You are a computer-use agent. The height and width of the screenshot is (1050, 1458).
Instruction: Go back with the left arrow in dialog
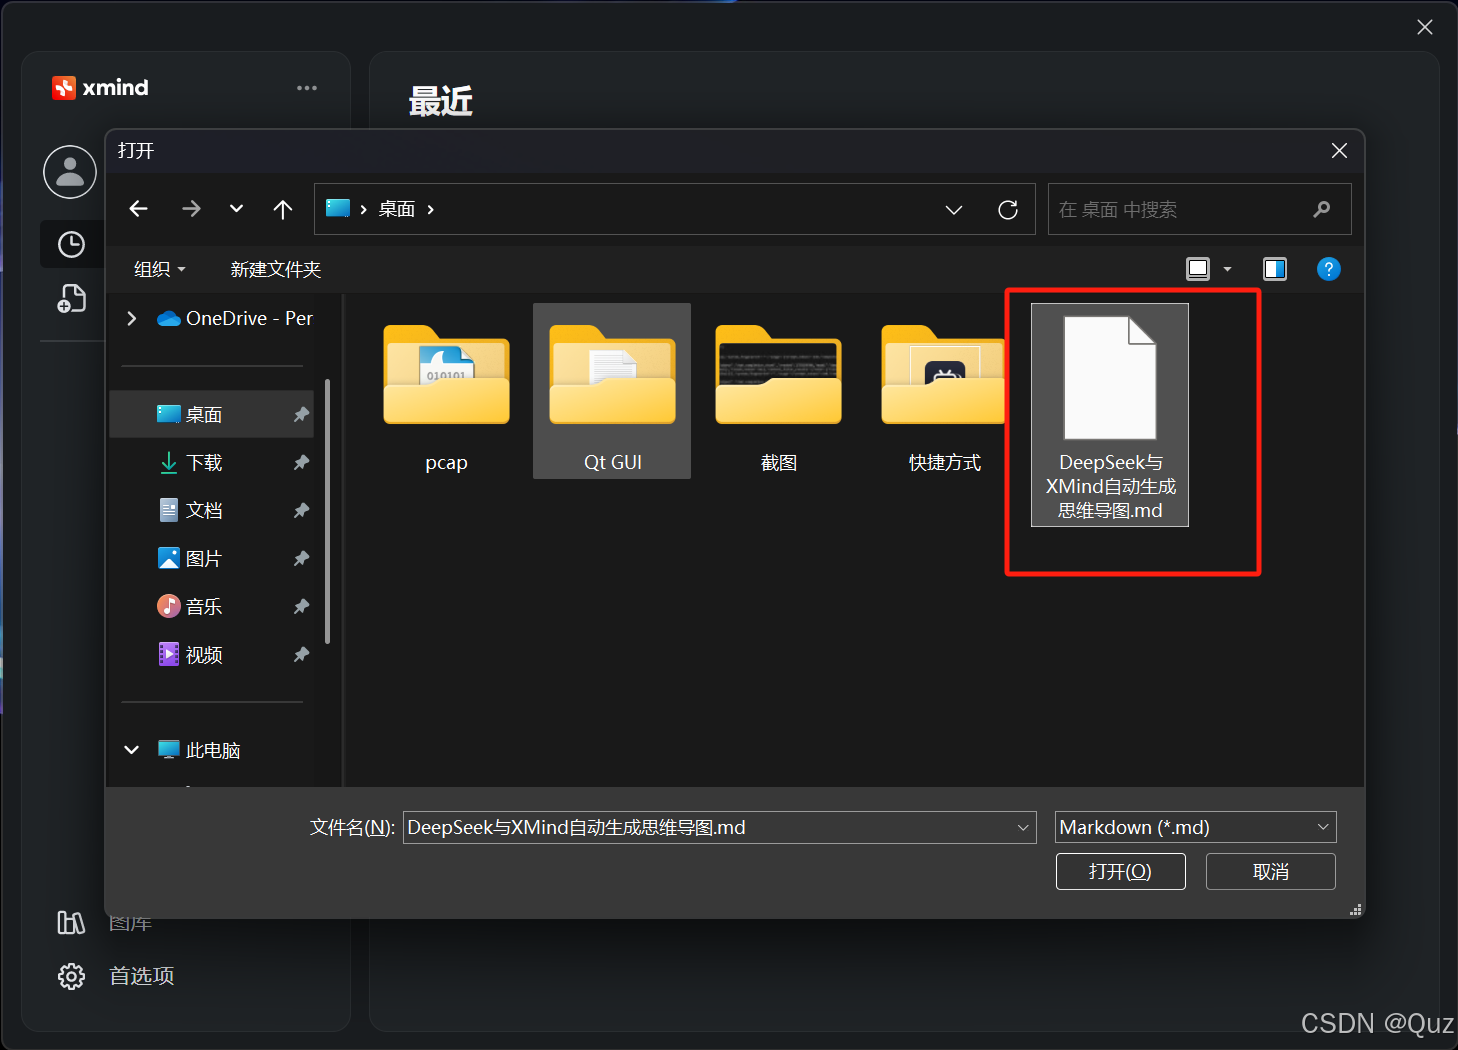[139, 209]
